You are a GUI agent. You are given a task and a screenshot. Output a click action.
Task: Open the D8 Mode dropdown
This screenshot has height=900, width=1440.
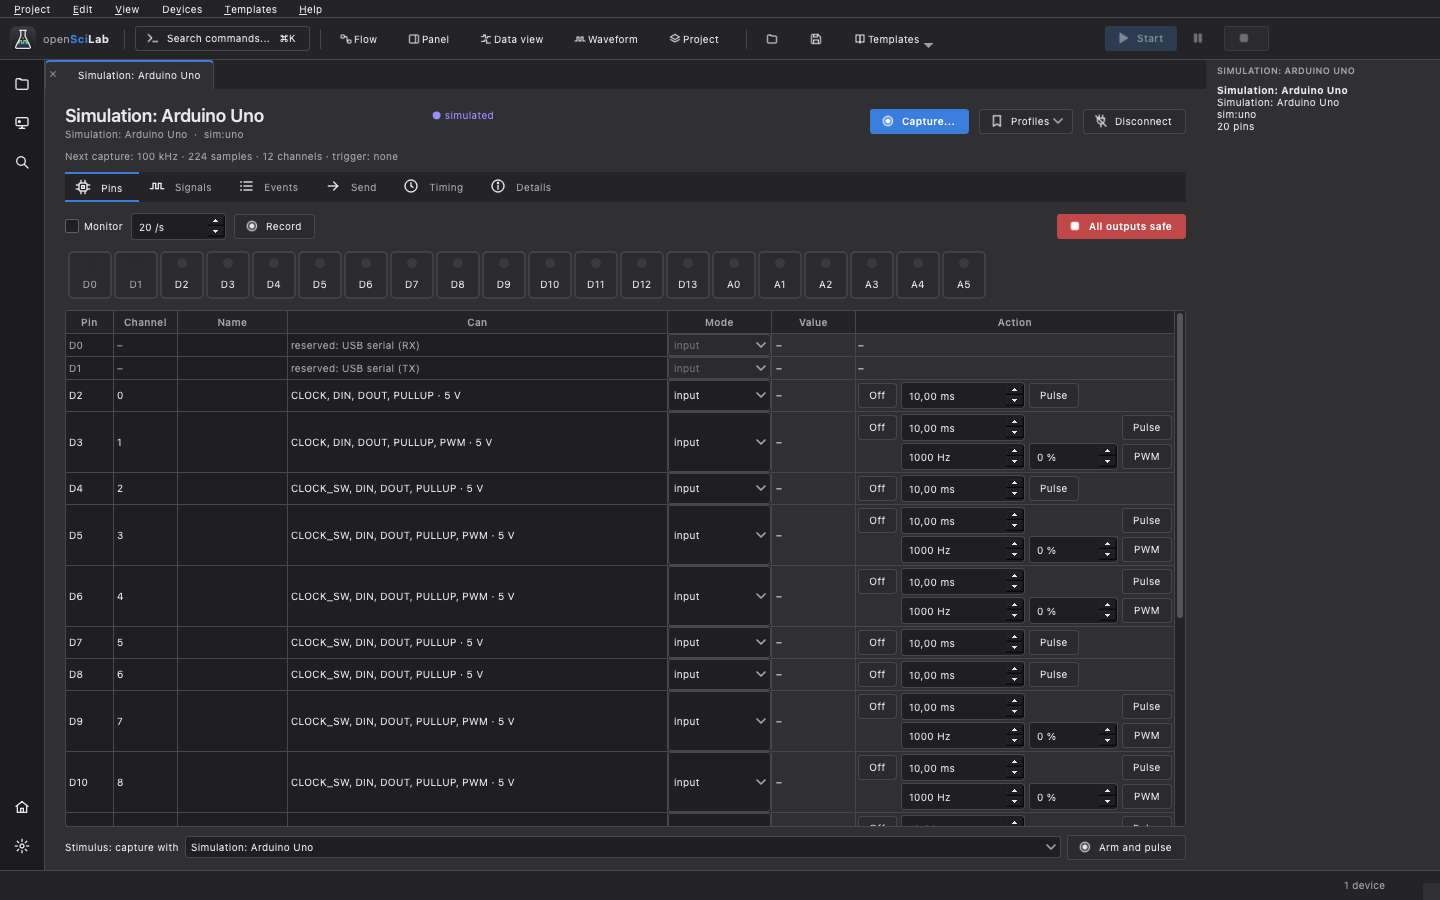pos(719,675)
